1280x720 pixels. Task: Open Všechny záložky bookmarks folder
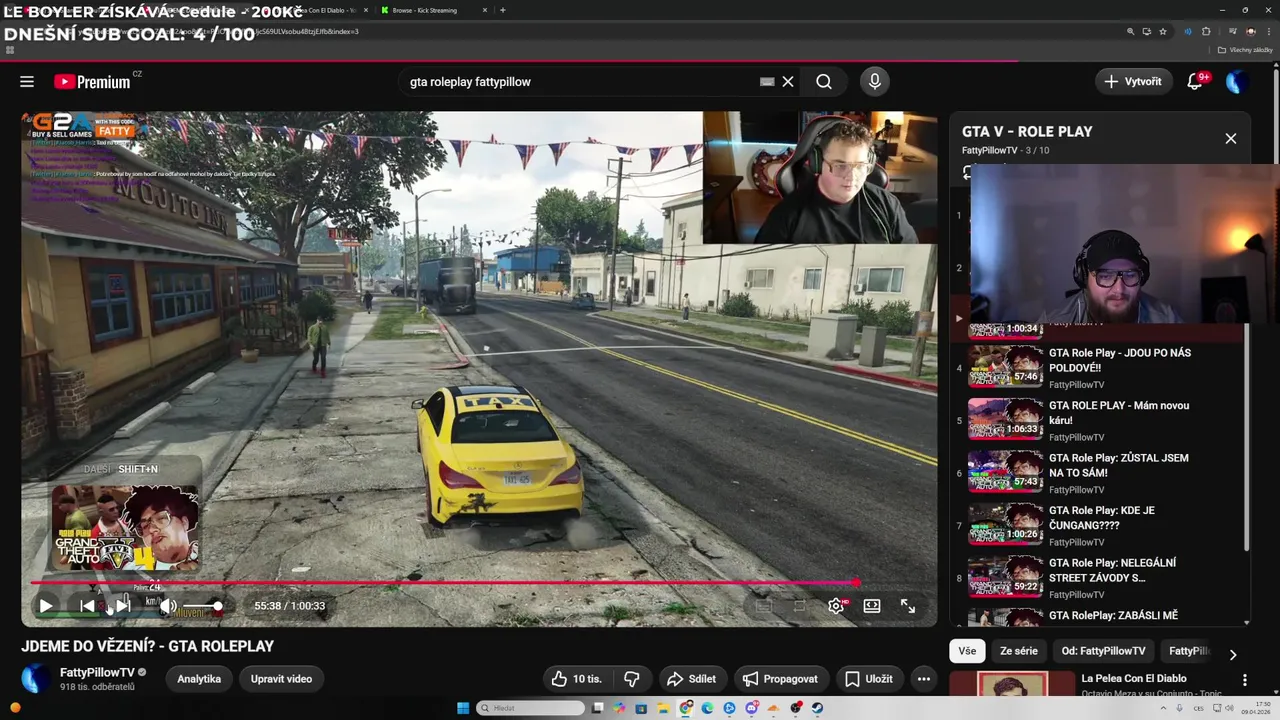1246,50
